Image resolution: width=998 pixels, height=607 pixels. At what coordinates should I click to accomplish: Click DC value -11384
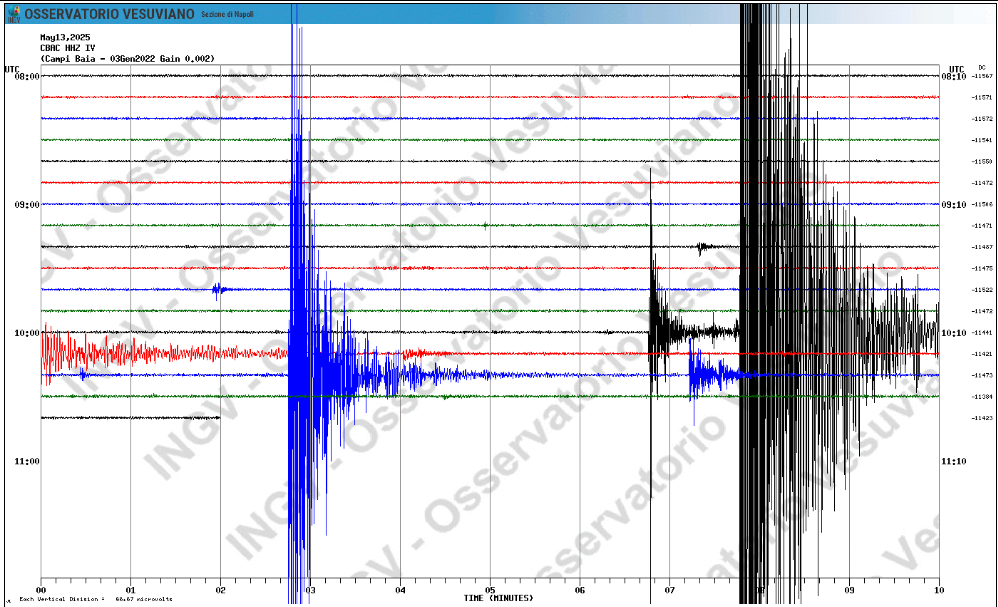[x=982, y=397]
